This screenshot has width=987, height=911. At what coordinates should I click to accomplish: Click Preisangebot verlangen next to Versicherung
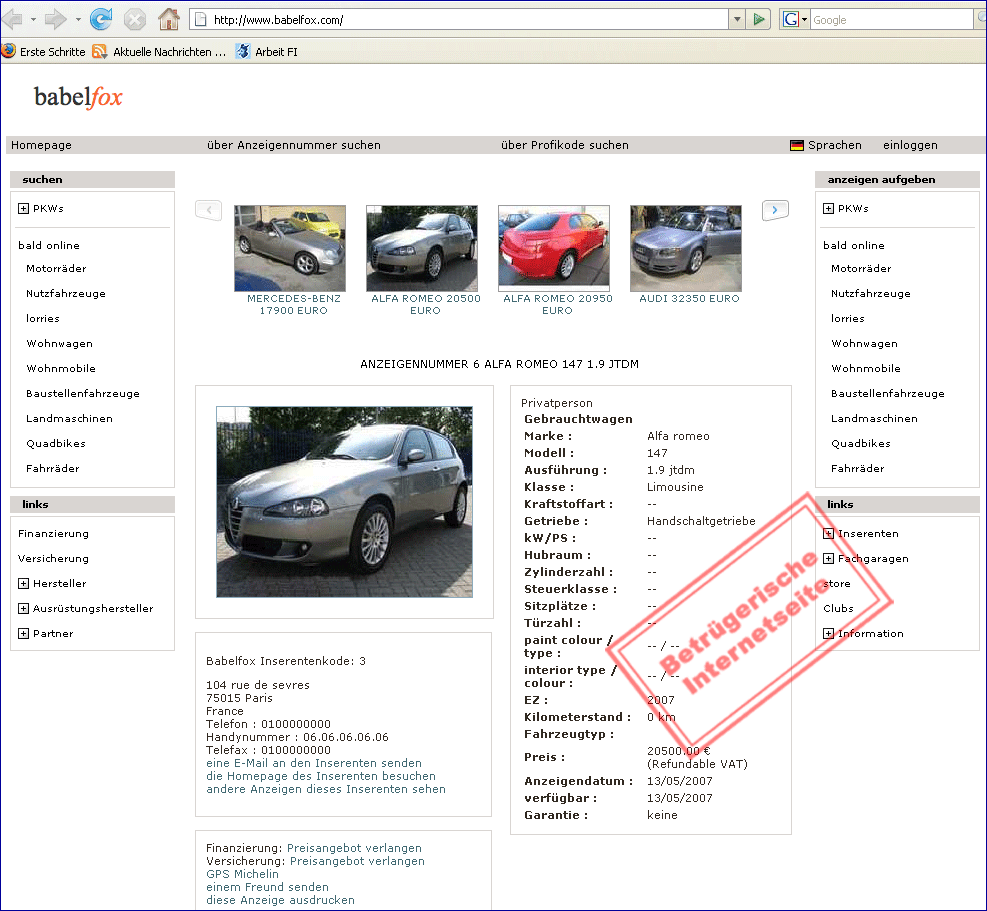click(358, 861)
